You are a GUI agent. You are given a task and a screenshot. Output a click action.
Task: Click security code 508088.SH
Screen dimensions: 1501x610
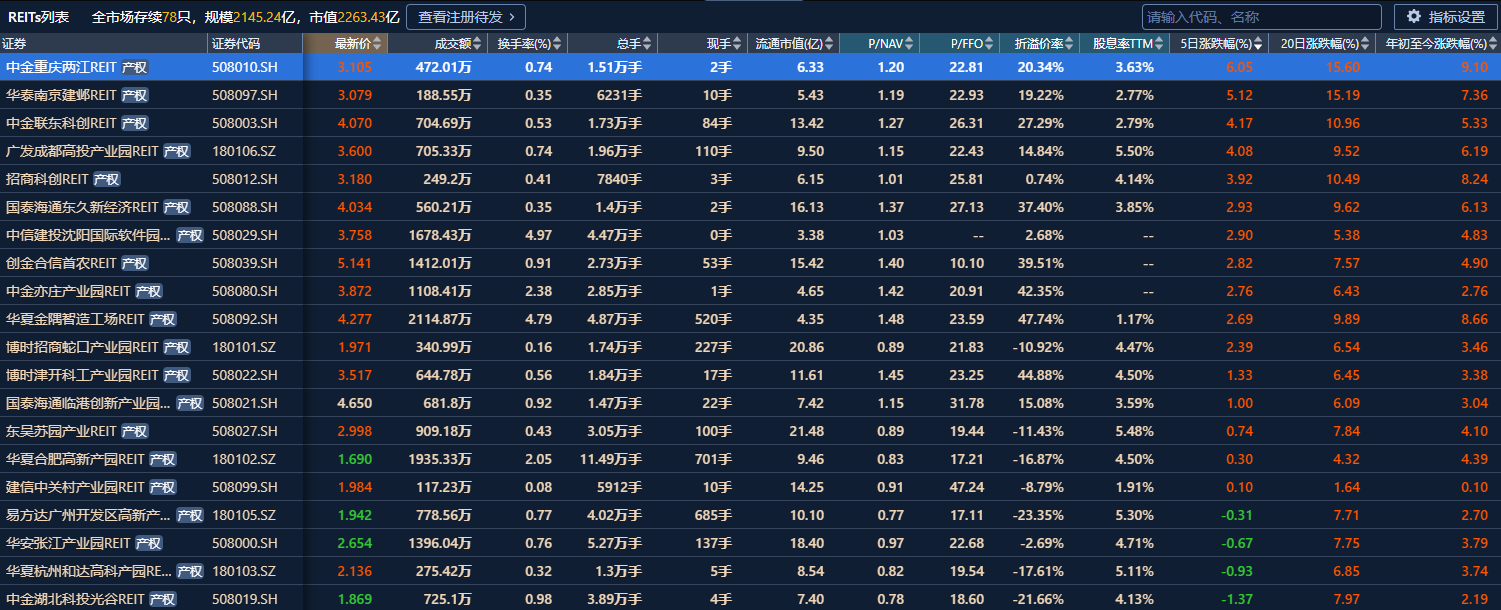(x=245, y=207)
